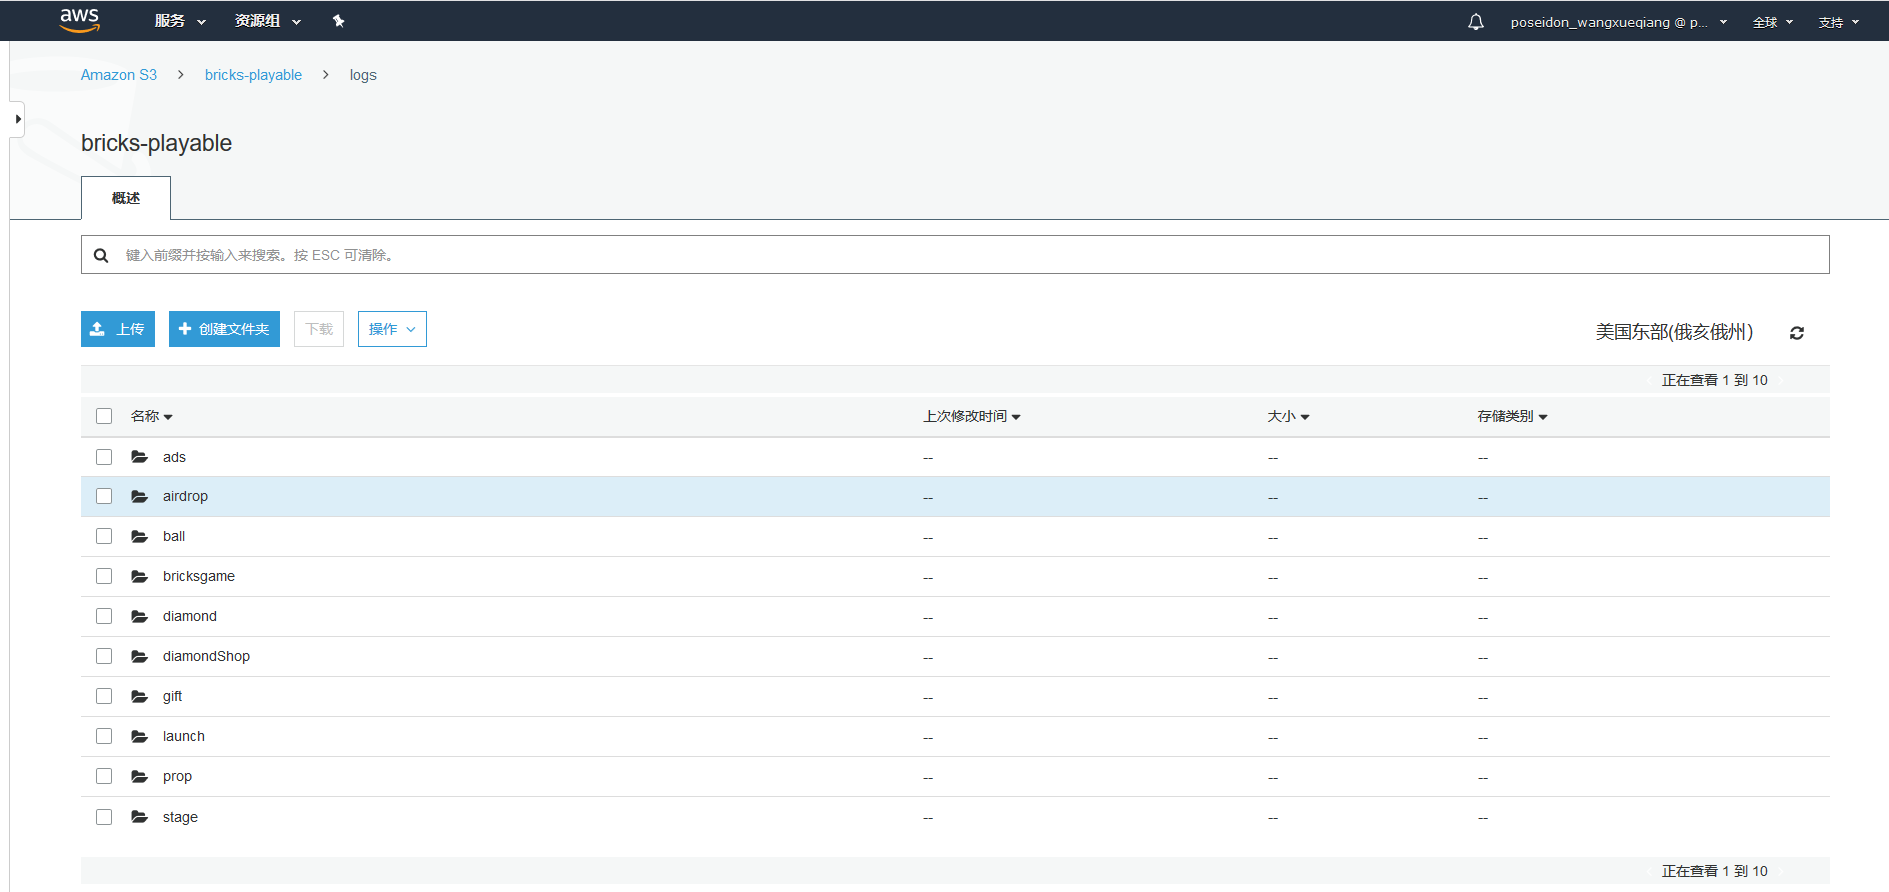Click the prop folder icon

pyautogui.click(x=140, y=776)
